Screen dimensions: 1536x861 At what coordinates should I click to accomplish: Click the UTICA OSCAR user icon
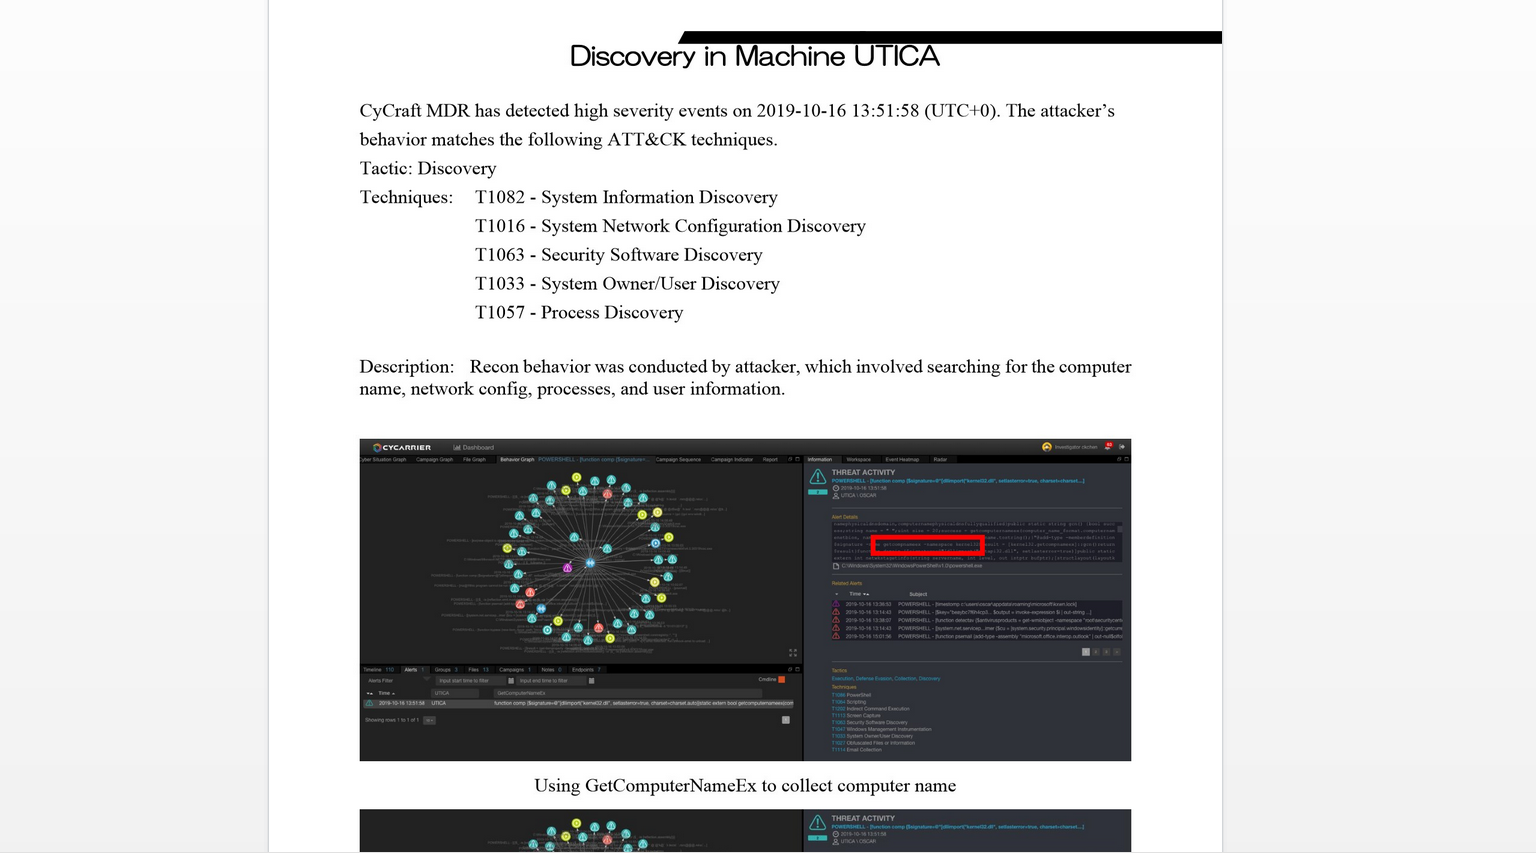click(x=836, y=496)
